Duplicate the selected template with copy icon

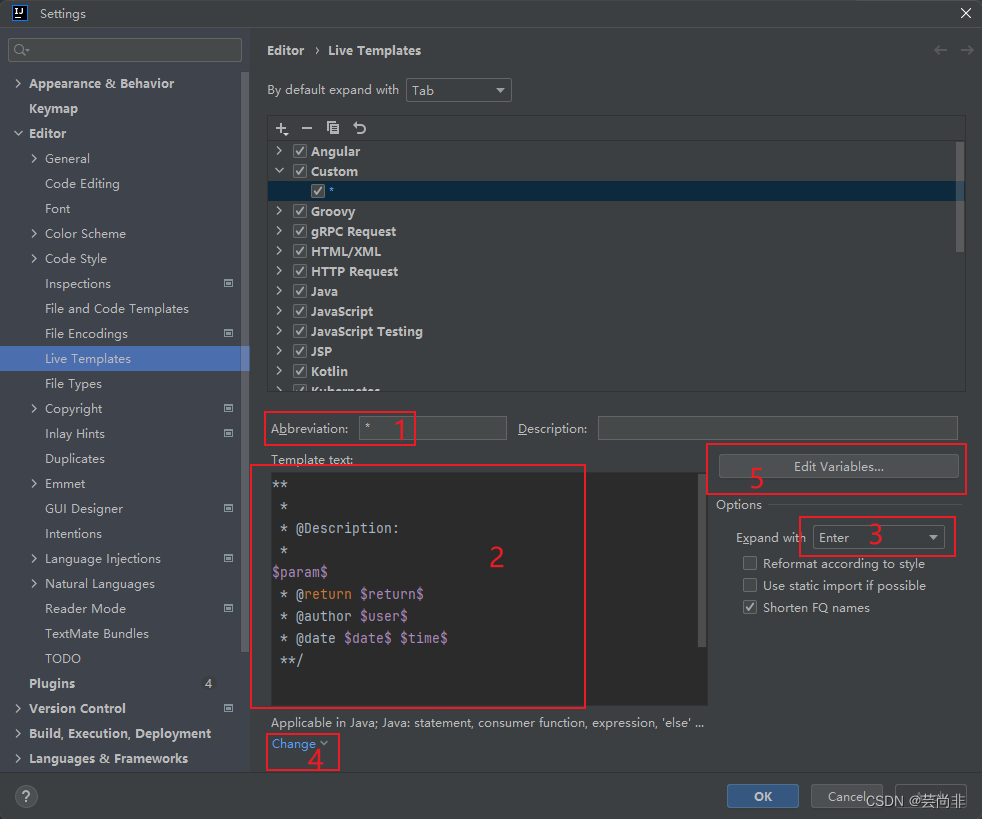(x=333, y=128)
